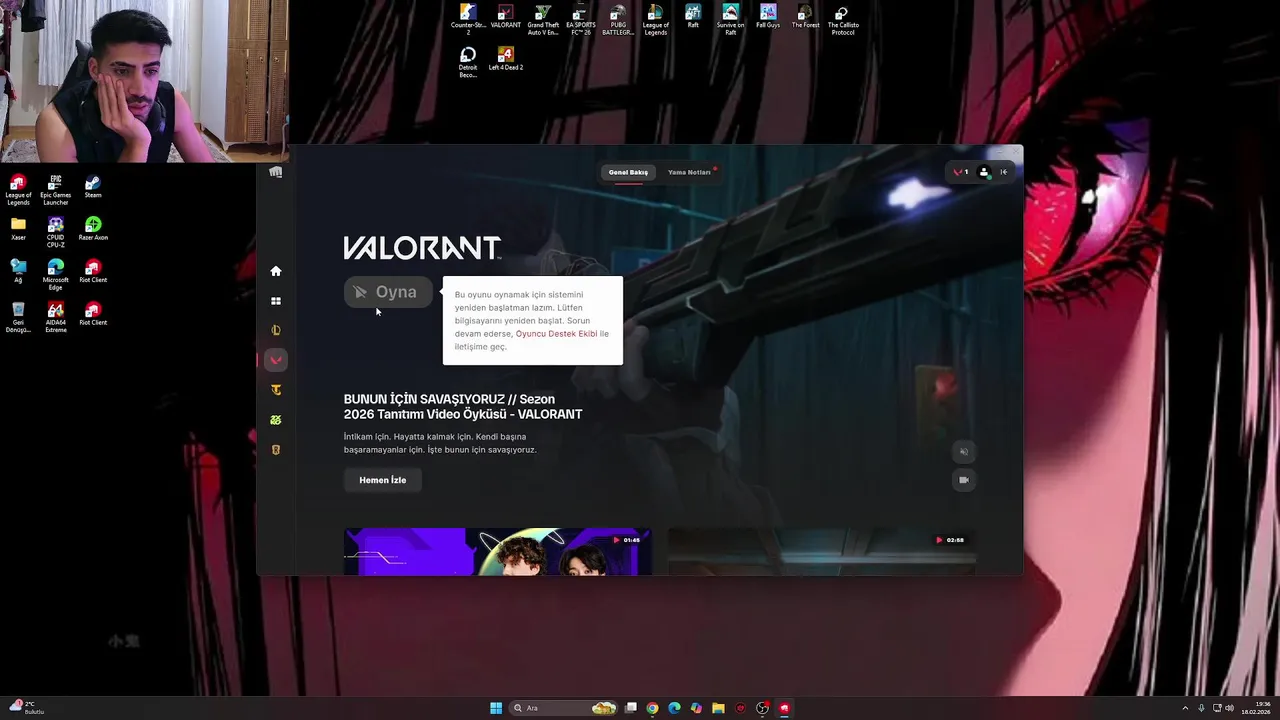Image resolution: width=1280 pixels, height=720 pixels.
Task: Select EA SPORTS FC 26 desktop shortcut
Action: coord(581,20)
